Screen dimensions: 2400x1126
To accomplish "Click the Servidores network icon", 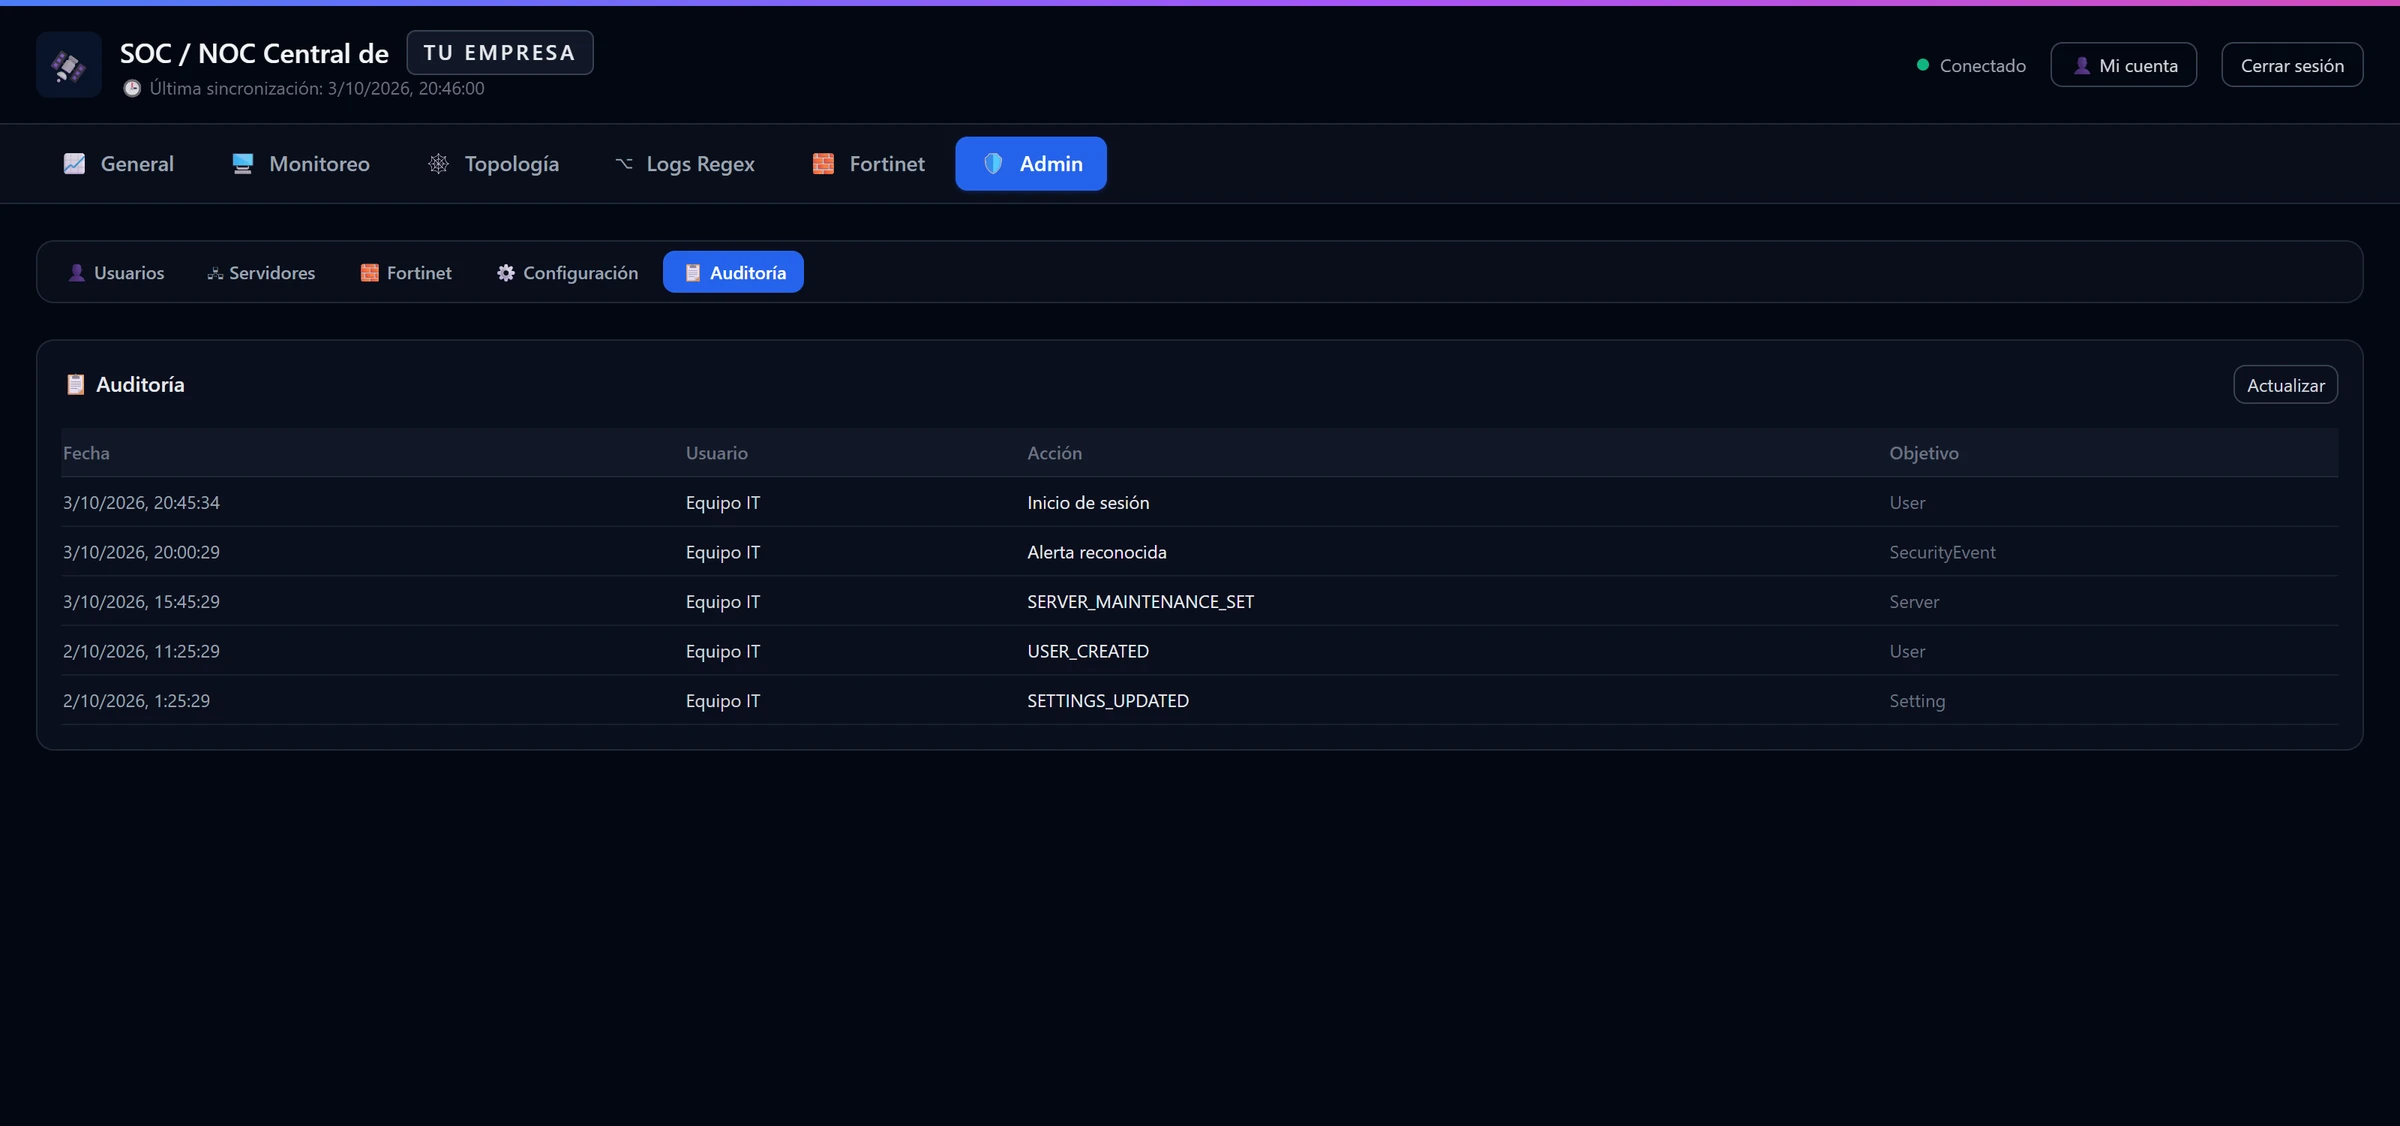I will 214,273.
